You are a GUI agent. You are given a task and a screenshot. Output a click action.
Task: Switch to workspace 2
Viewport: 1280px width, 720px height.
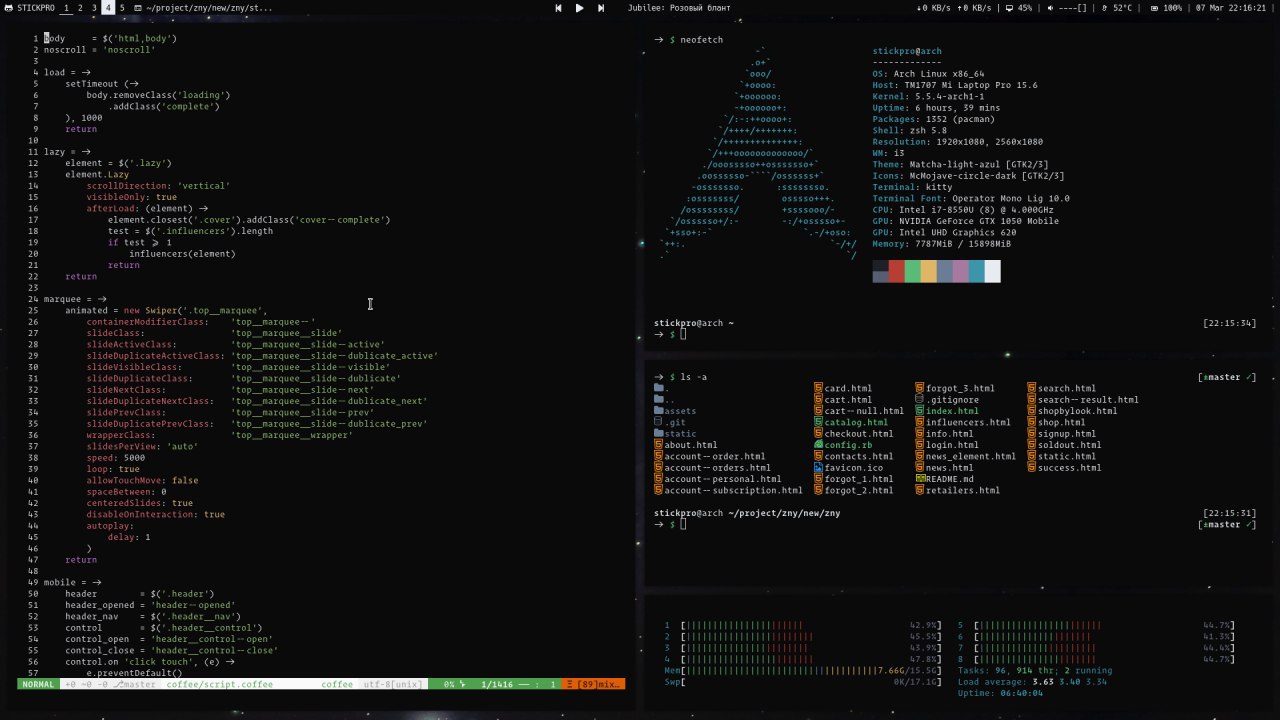81,8
